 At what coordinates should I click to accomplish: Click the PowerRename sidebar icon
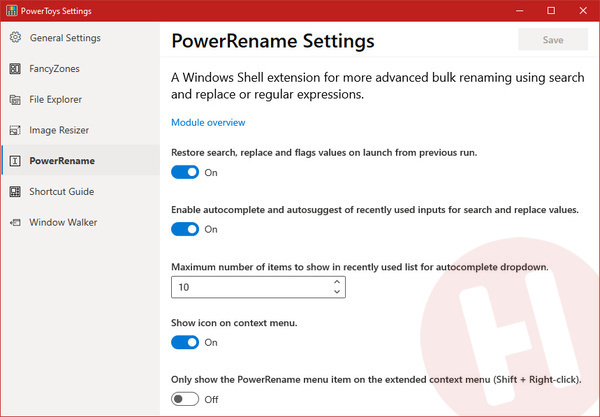15,161
